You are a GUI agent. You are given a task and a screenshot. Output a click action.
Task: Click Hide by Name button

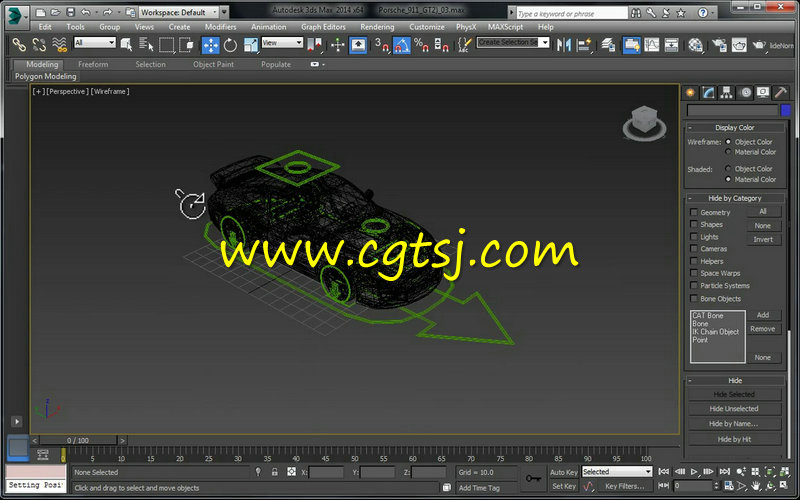(x=734, y=423)
